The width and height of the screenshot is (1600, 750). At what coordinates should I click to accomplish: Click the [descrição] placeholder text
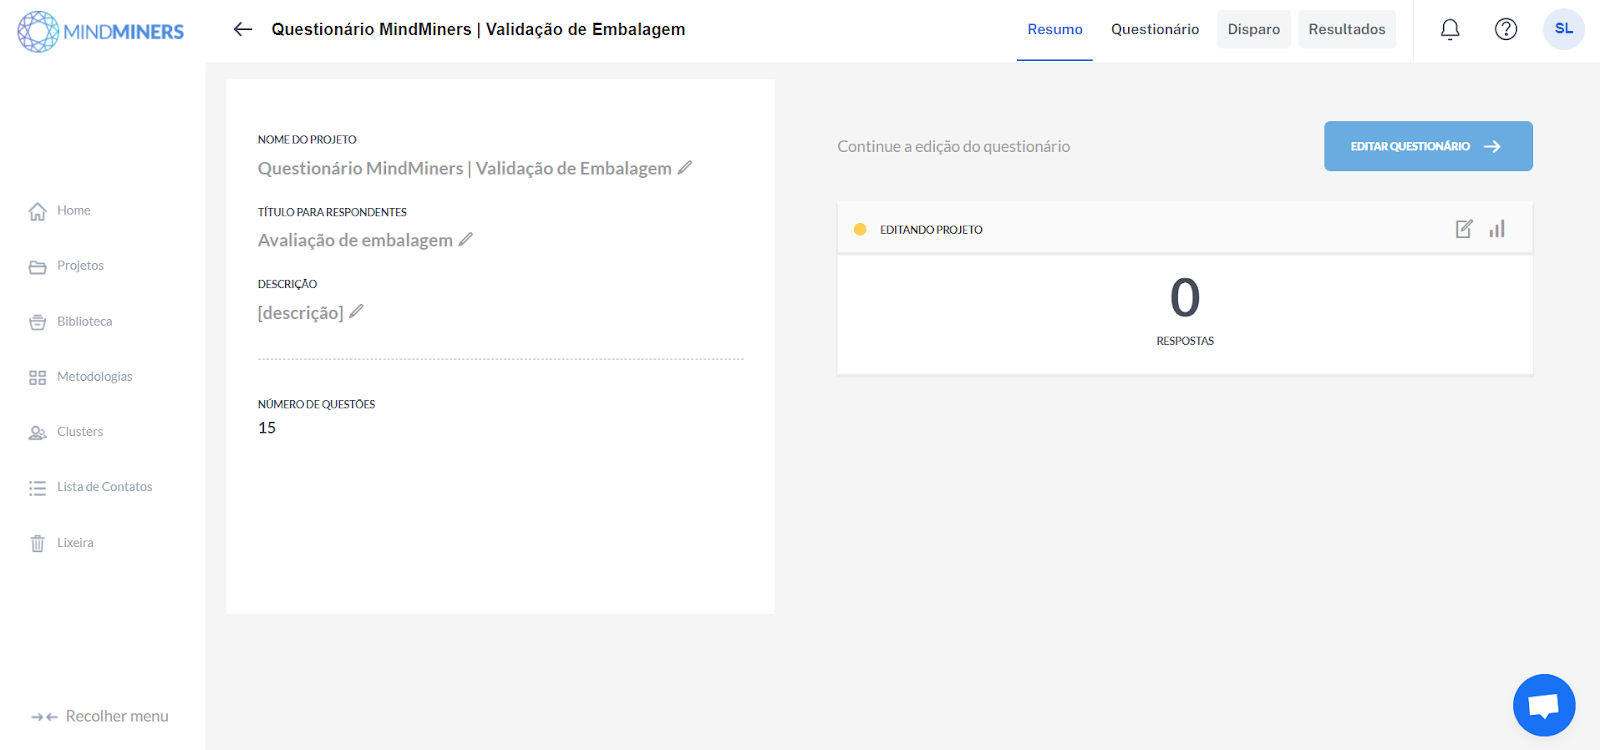tap(300, 313)
